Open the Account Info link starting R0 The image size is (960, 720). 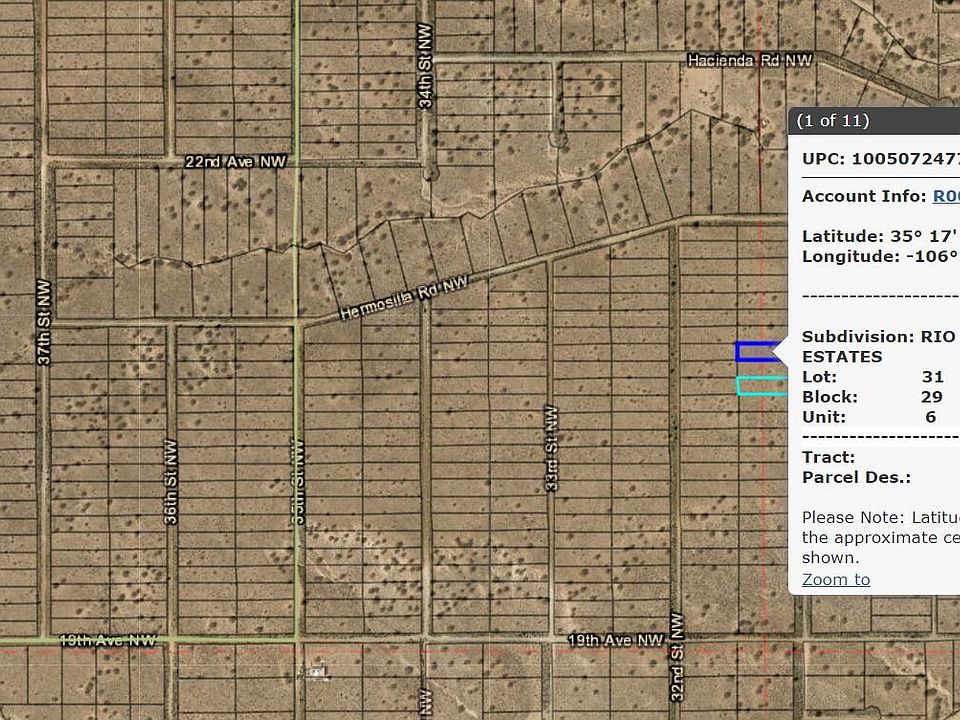point(946,196)
